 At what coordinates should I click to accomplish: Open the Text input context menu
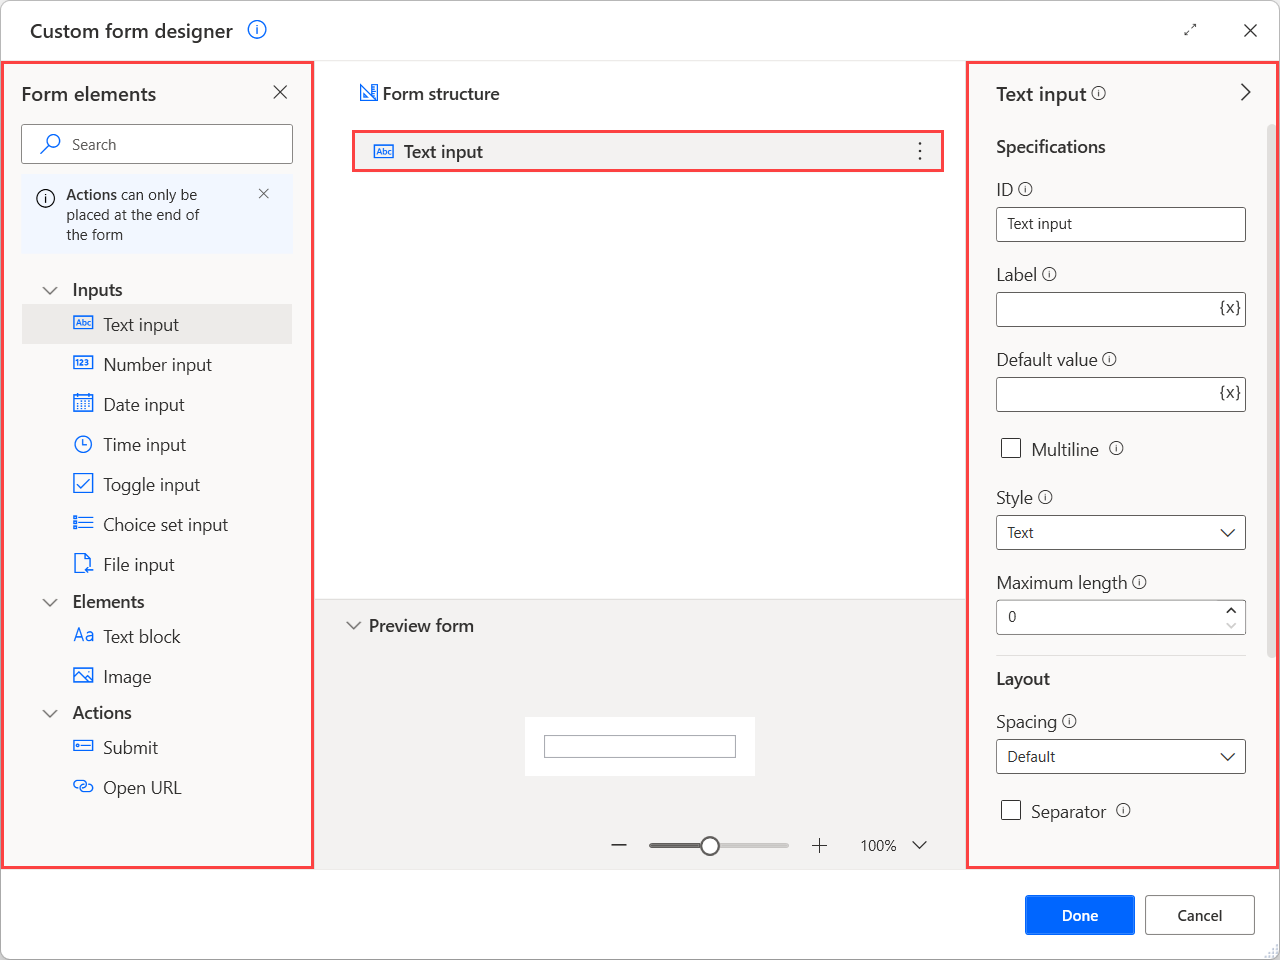(919, 151)
